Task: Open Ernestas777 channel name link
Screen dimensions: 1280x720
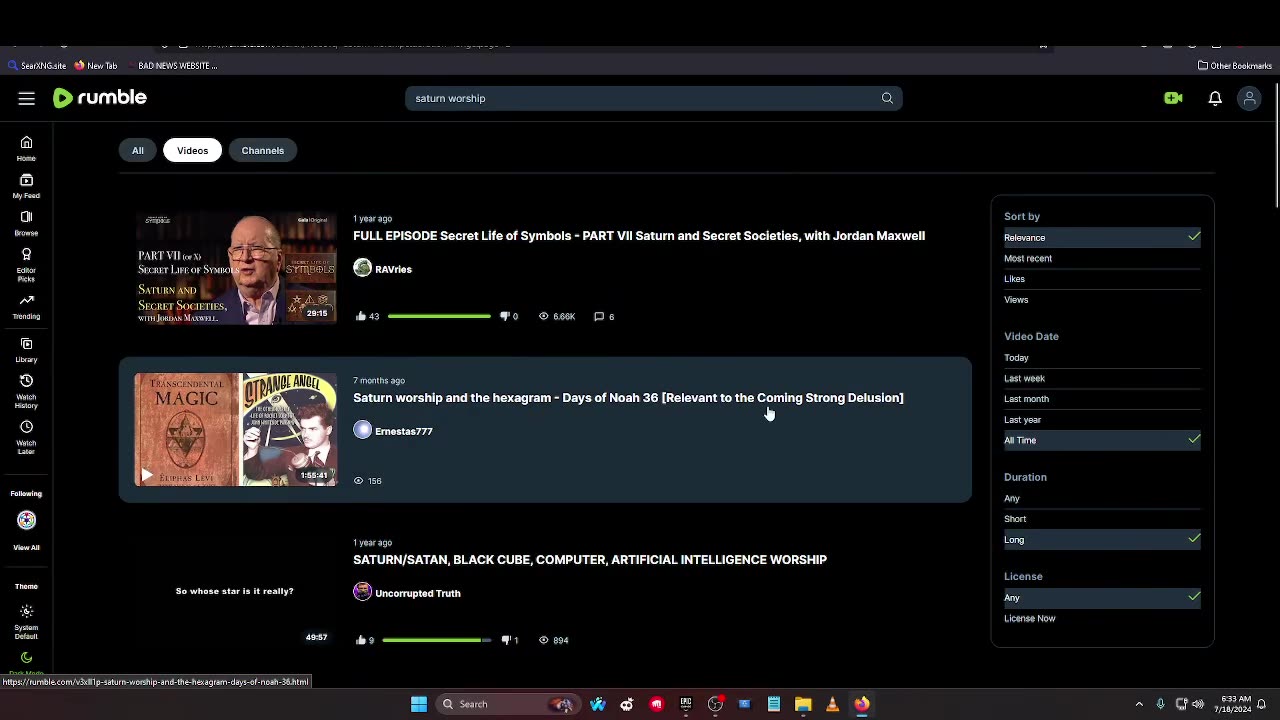Action: [404, 431]
